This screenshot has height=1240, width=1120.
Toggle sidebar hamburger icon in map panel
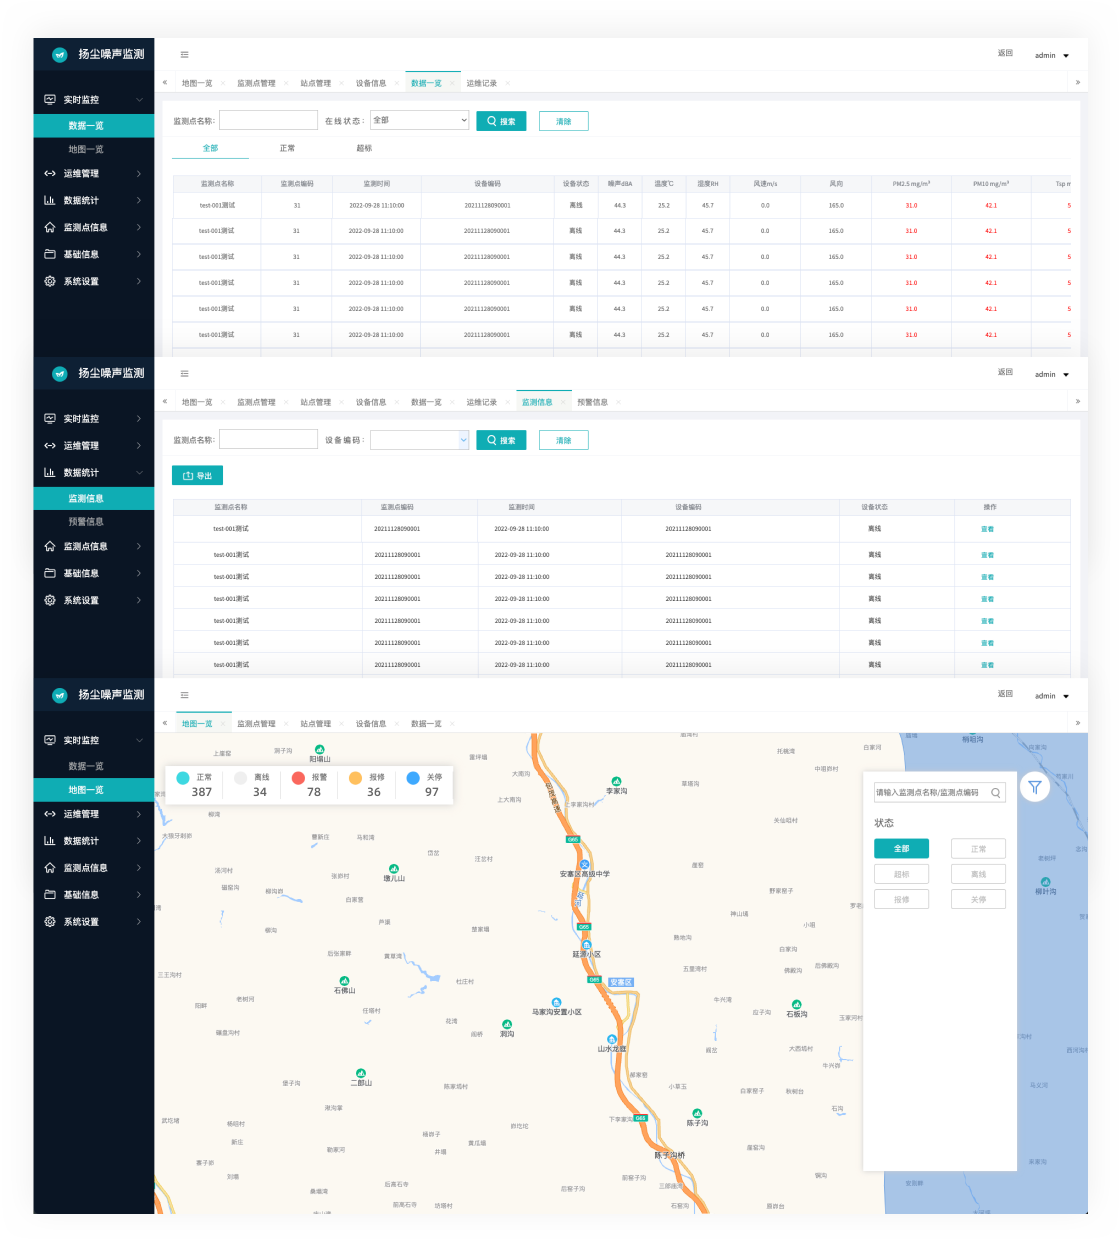[x=184, y=695]
